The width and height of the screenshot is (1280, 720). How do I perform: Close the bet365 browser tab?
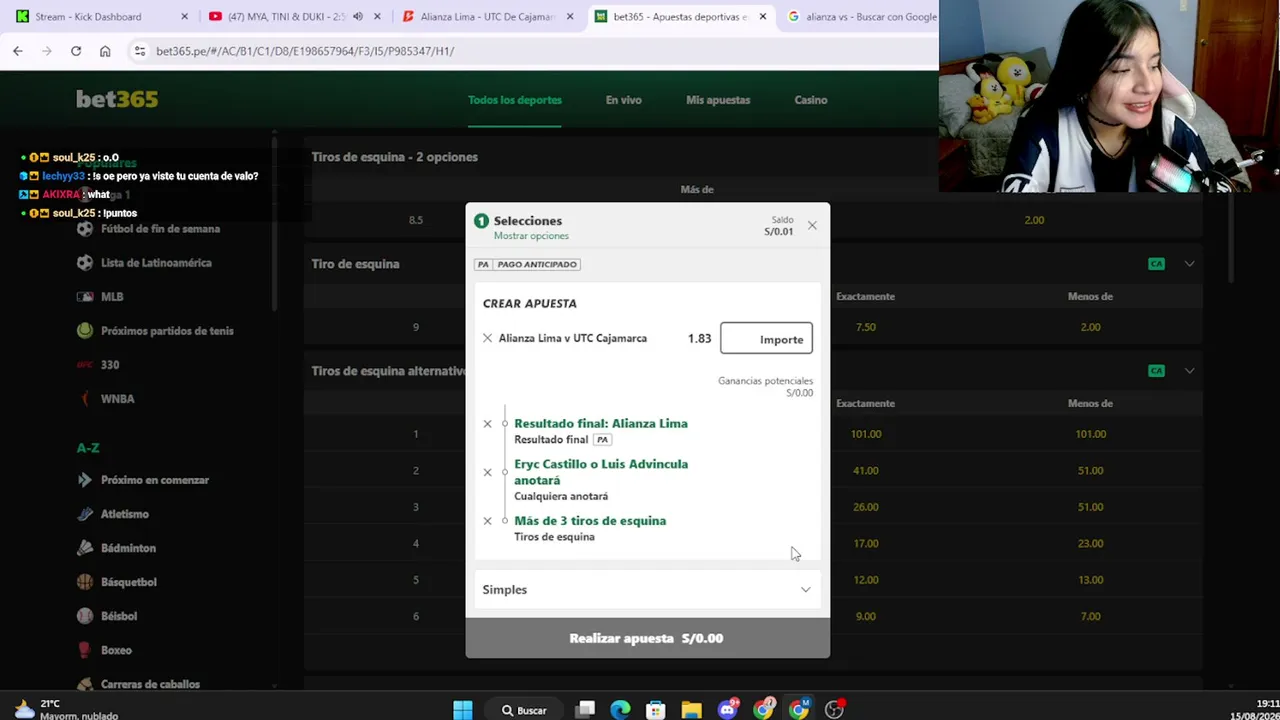point(763,17)
